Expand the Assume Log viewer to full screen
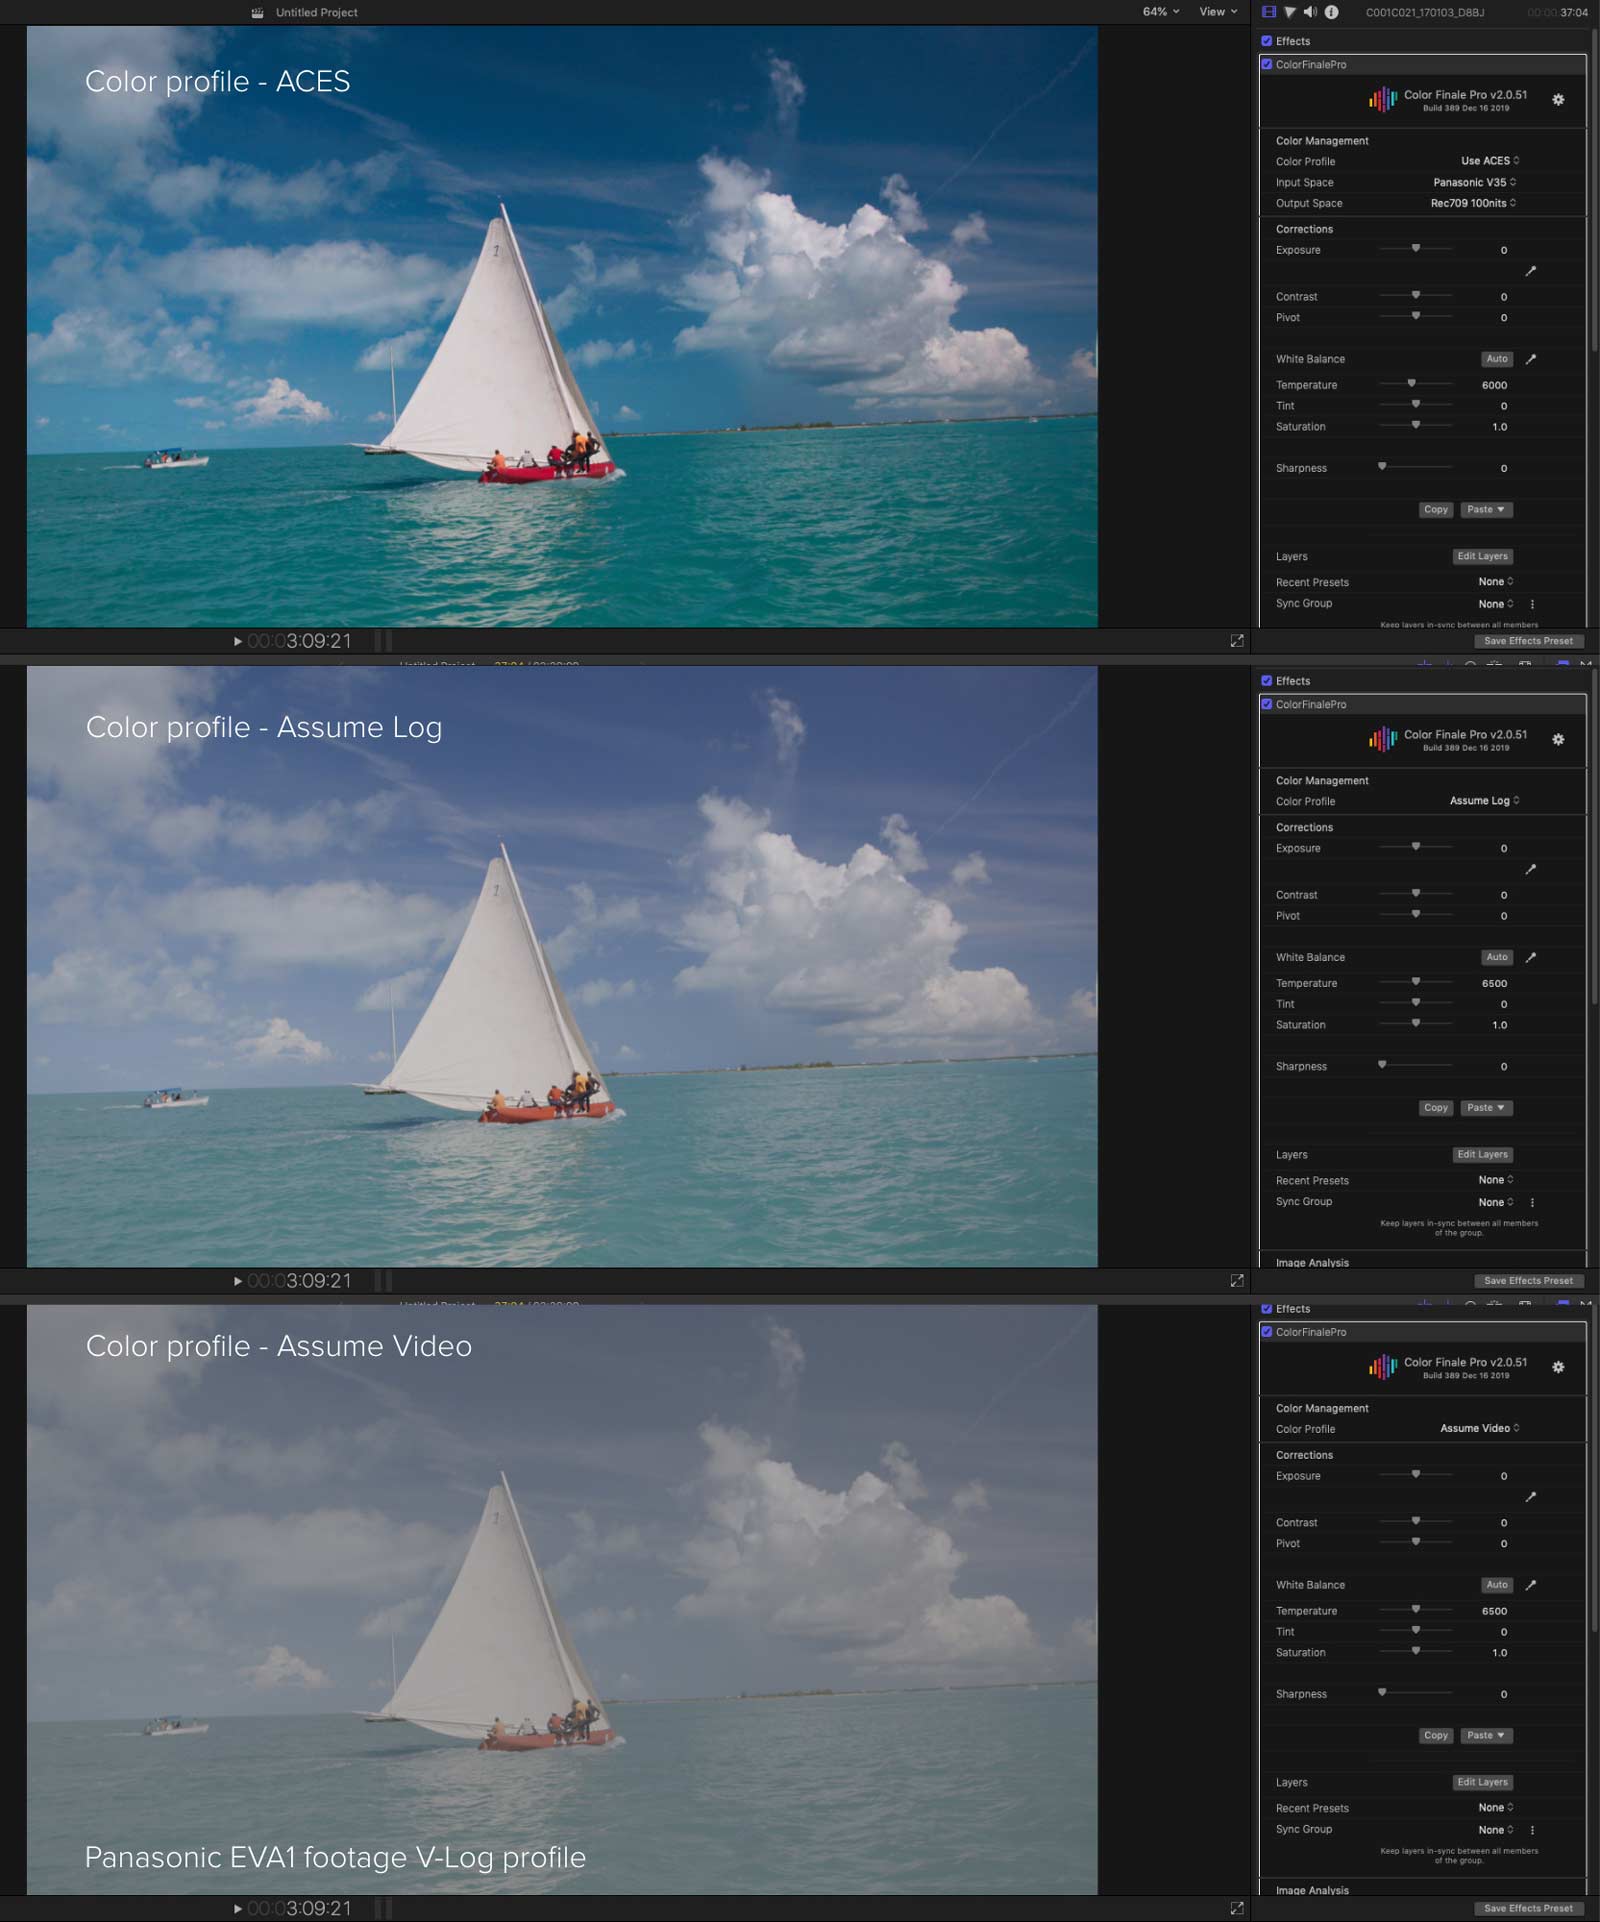1600x1922 pixels. (x=1237, y=1281)
